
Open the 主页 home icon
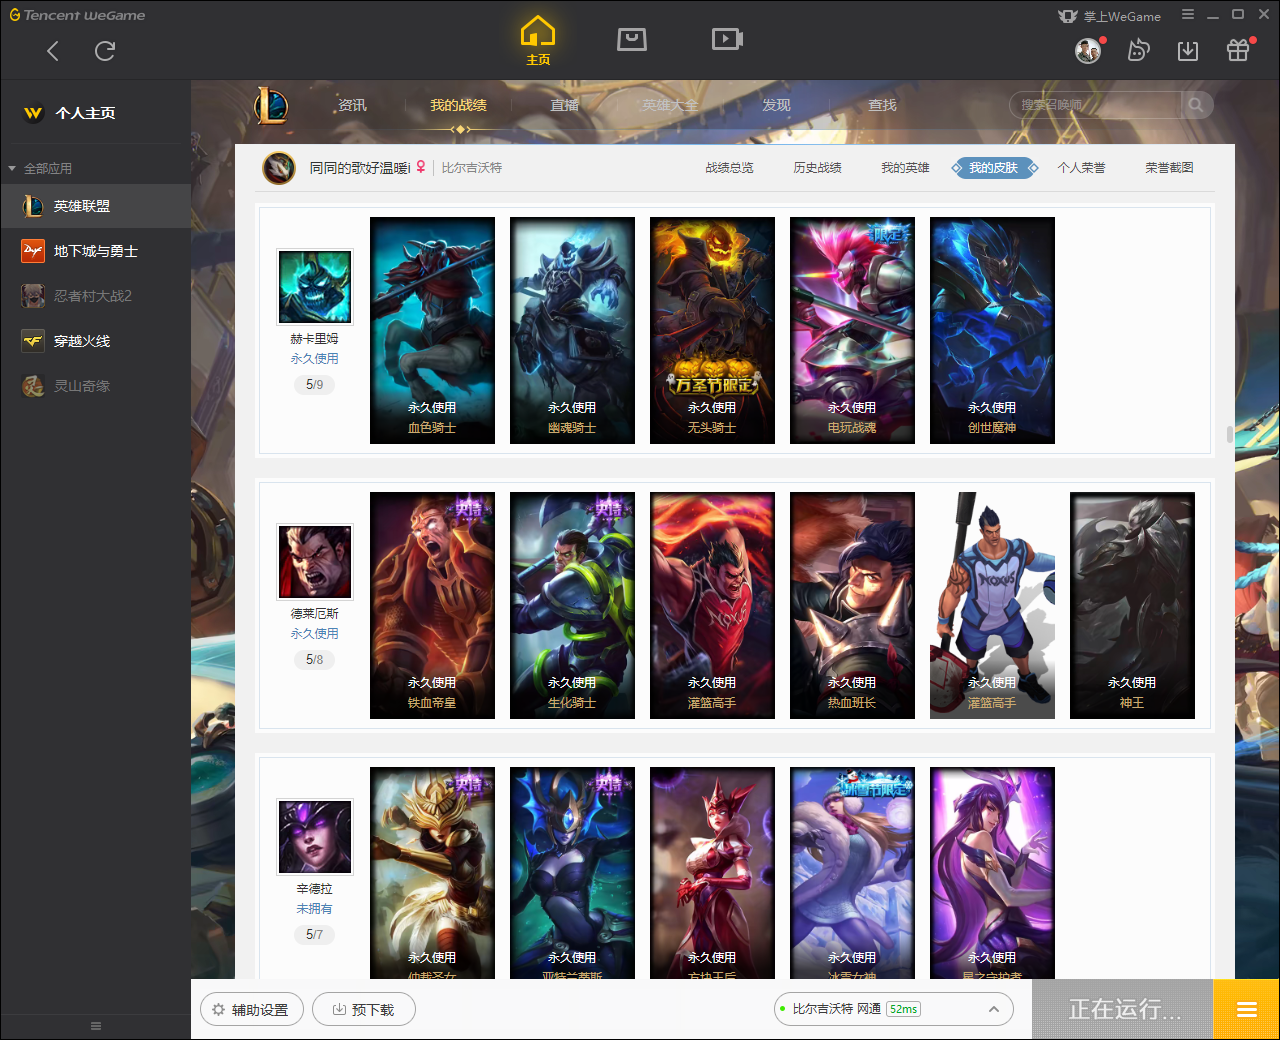[x=538, y=41]
